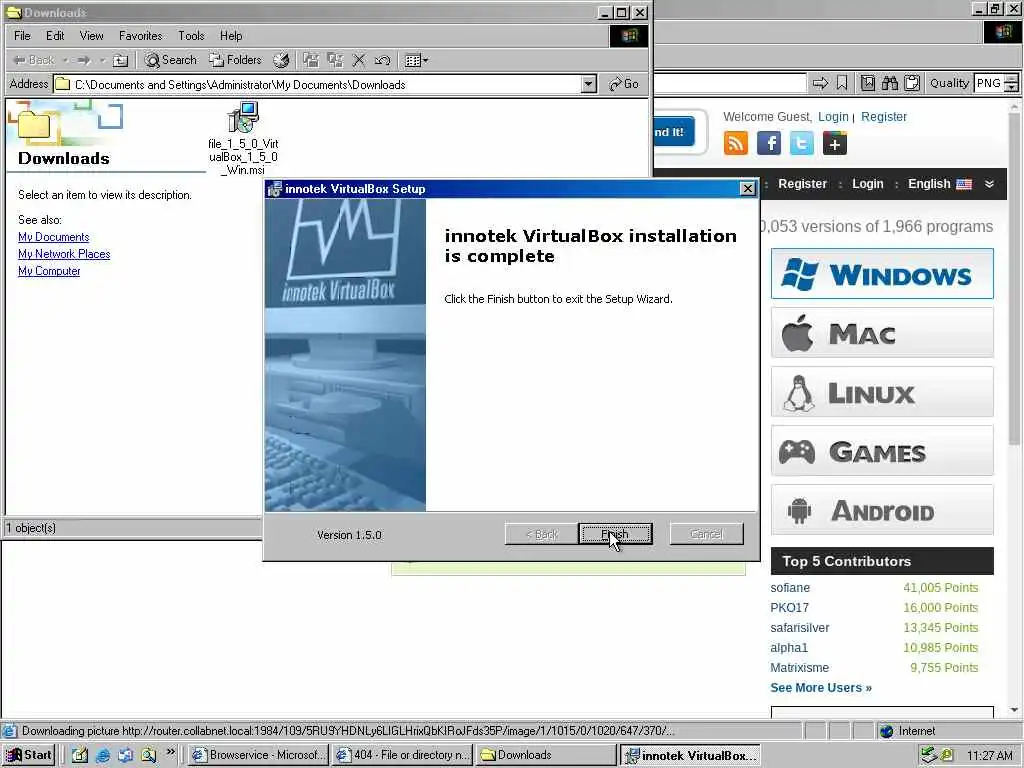
Task: Click the Up folder toolbar icon
Action: [120, 61]
